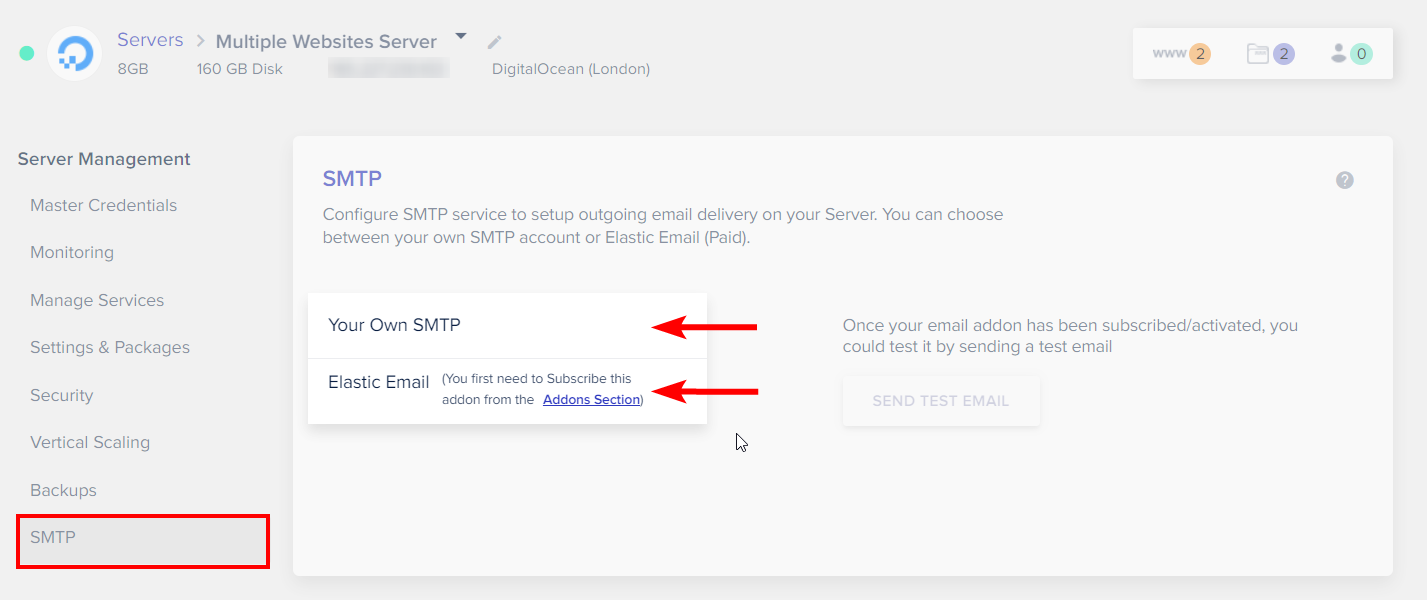The width and height of the screenshot is (1427, 600).
Task: Click the SMTP help question mark icon
Action: tap(1345, 180)
